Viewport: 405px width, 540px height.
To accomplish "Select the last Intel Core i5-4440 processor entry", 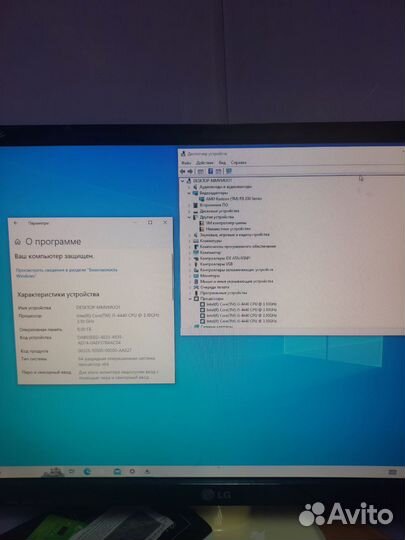I will click(x=241, y=321).
